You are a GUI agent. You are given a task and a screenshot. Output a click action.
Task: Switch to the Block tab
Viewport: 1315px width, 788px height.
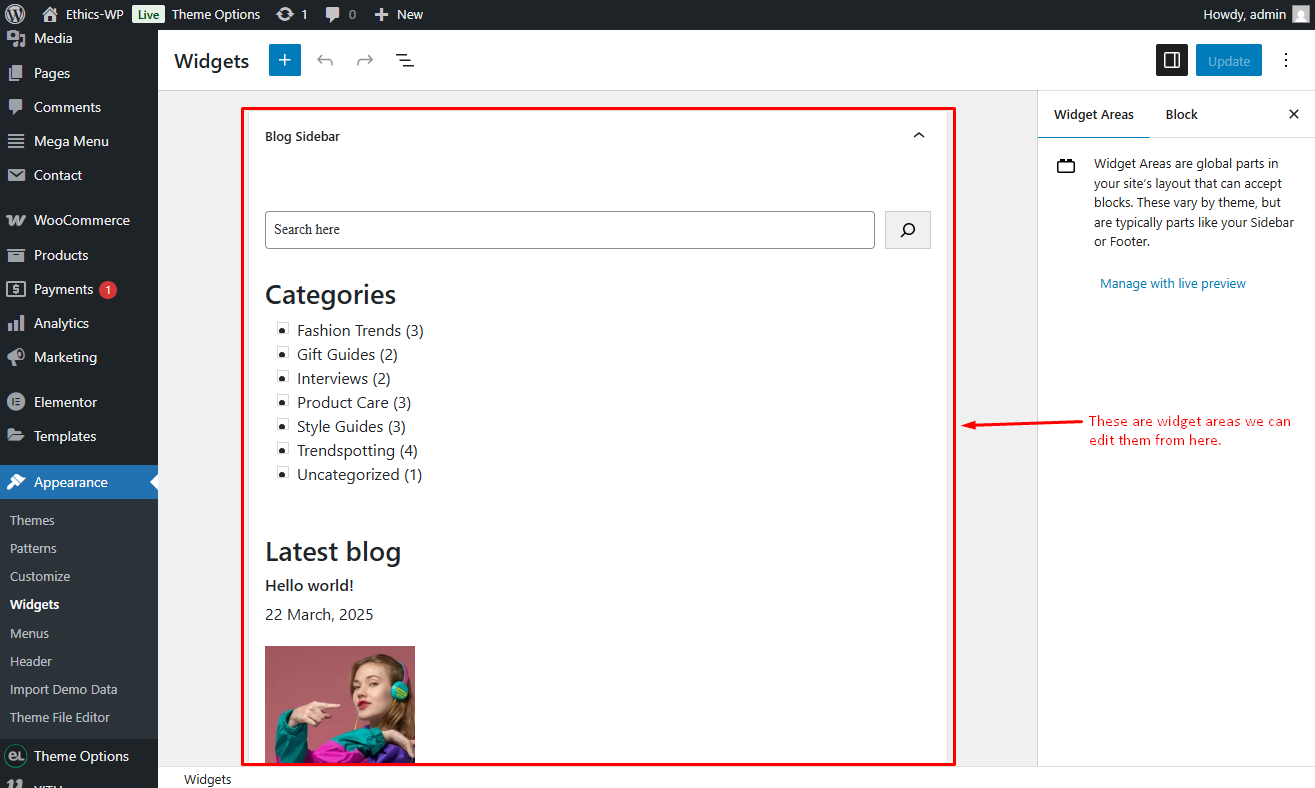point(1181,114)
